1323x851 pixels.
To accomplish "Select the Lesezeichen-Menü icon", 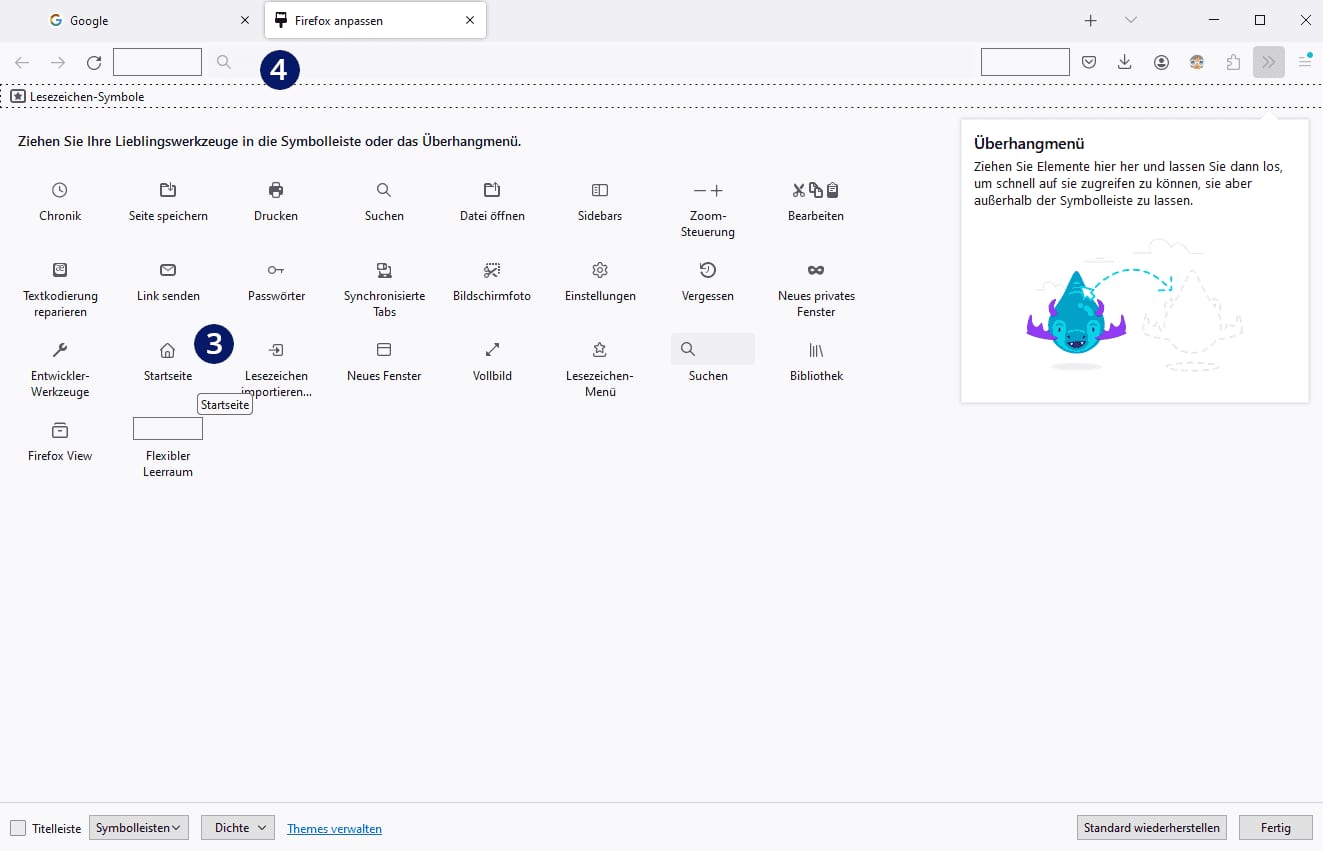I will (600, 350).
